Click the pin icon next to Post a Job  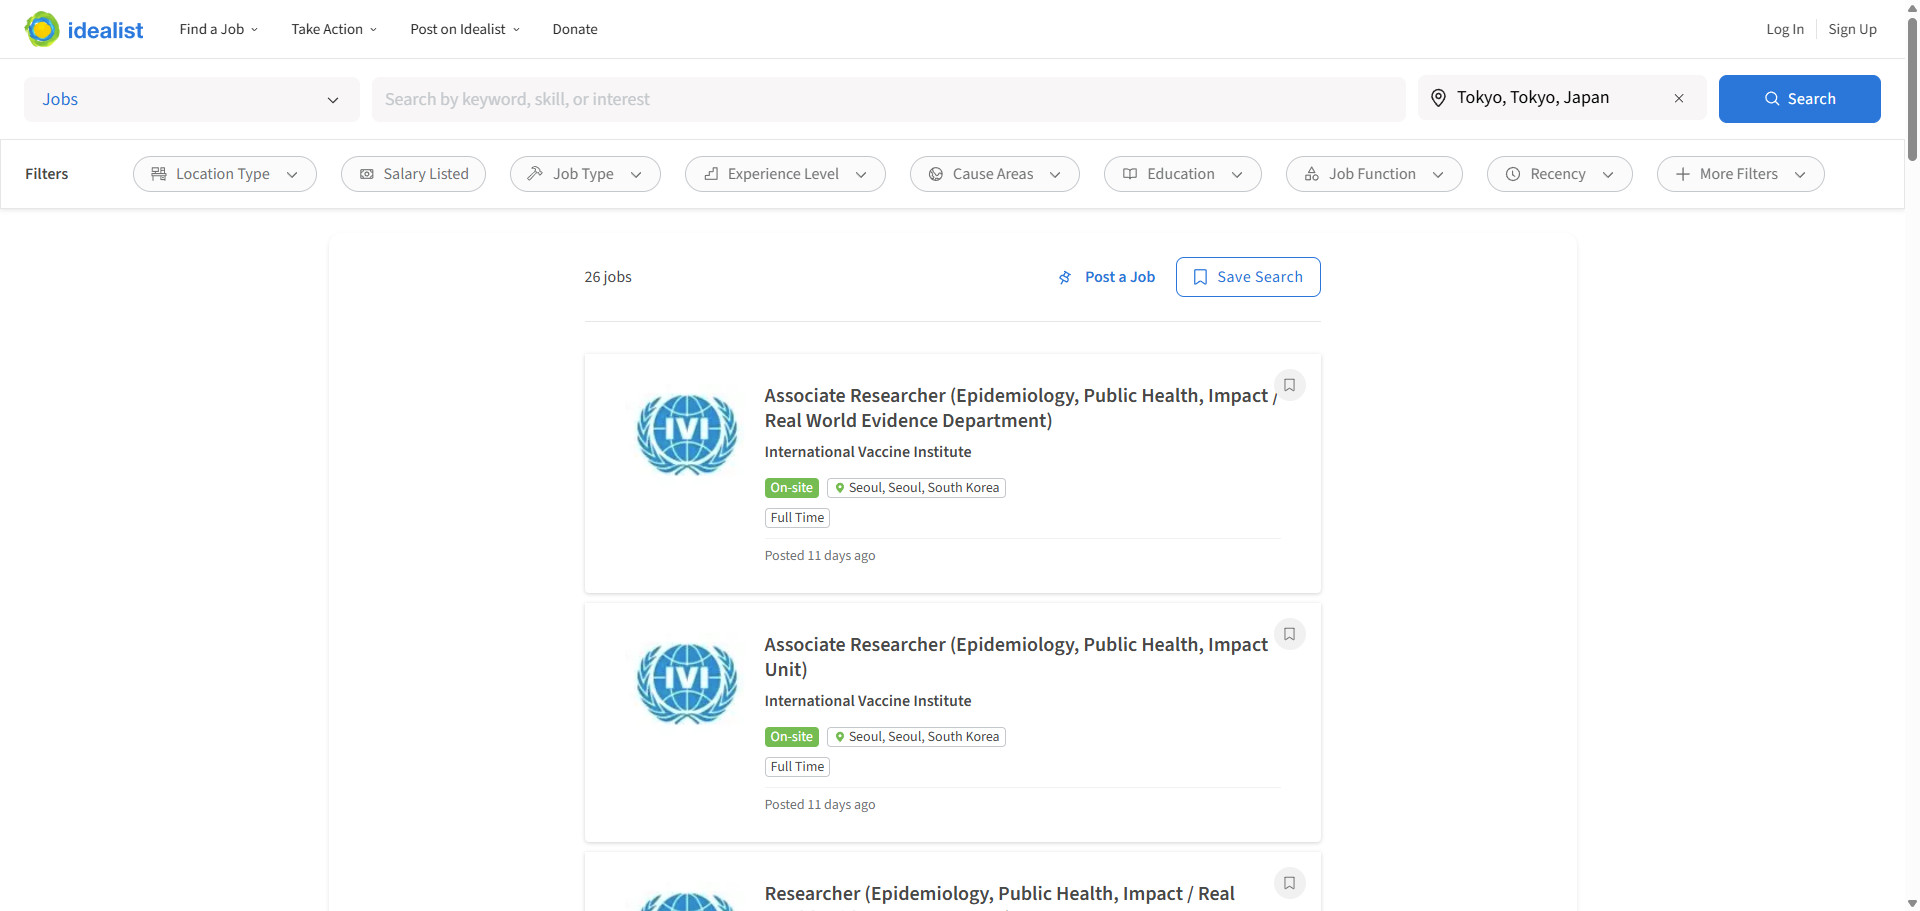click(1065, 277)
